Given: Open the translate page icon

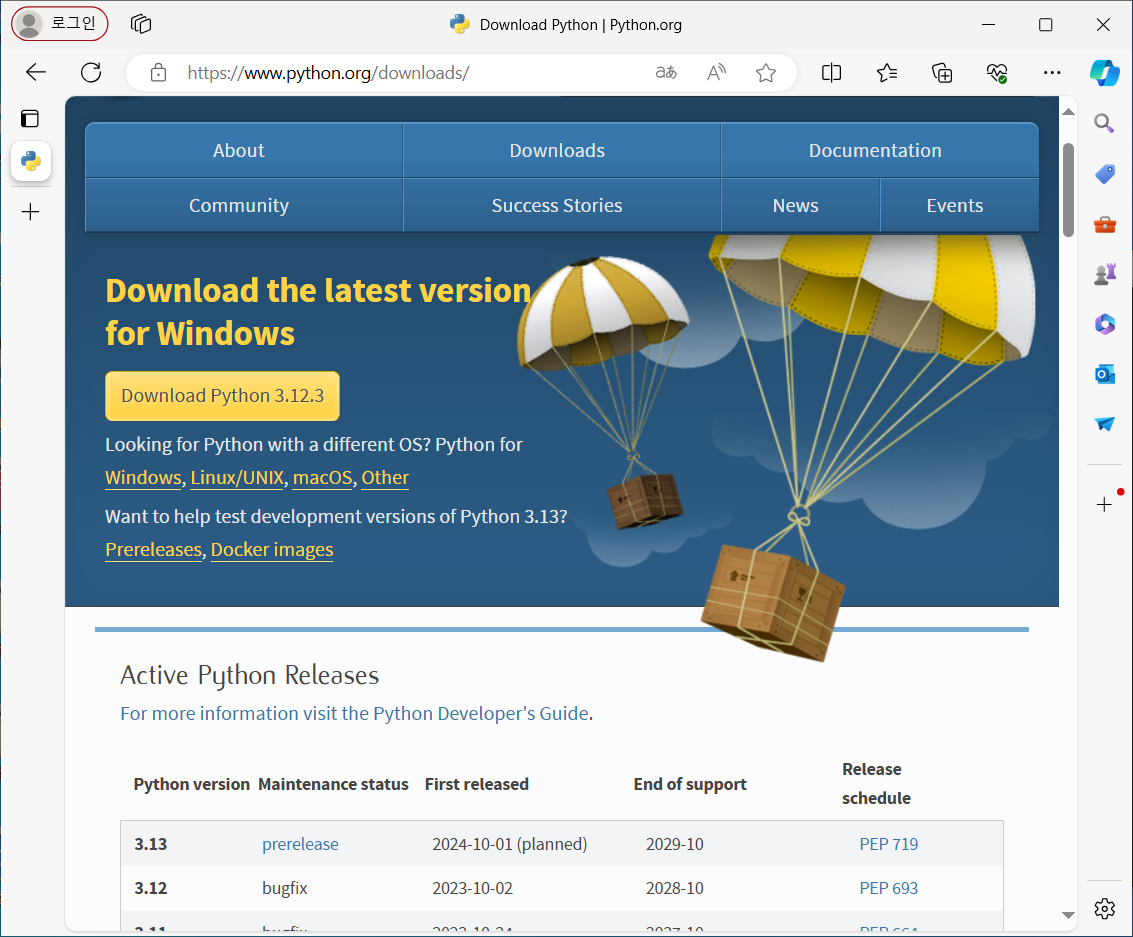Looking at the screenshot, I should (666, 72).
